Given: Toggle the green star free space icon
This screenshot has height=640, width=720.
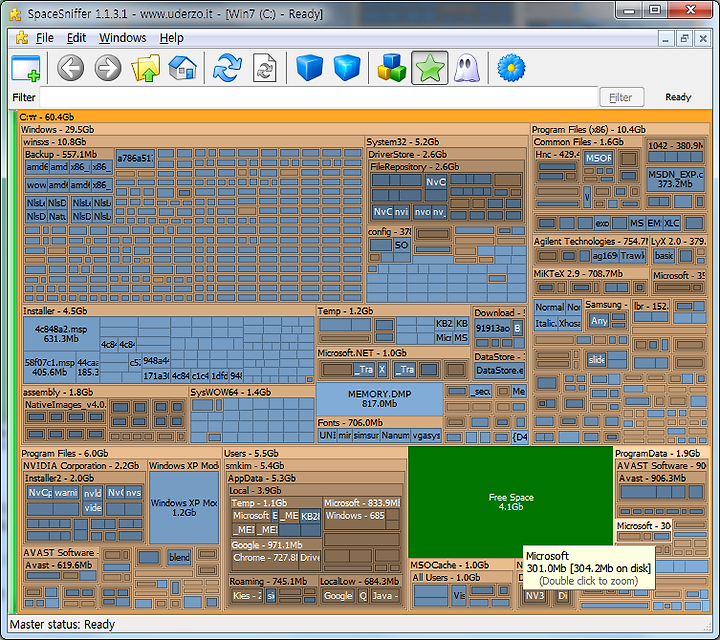Looking at the screenshot, I should (x=429, y=68).
